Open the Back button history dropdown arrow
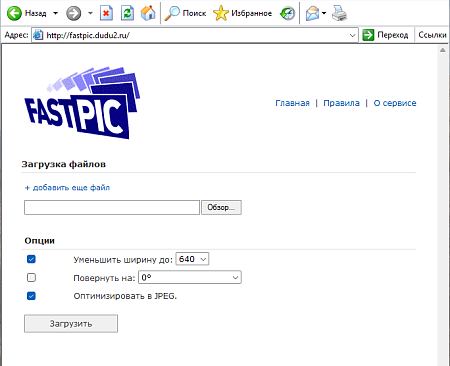 click(55, 13)
